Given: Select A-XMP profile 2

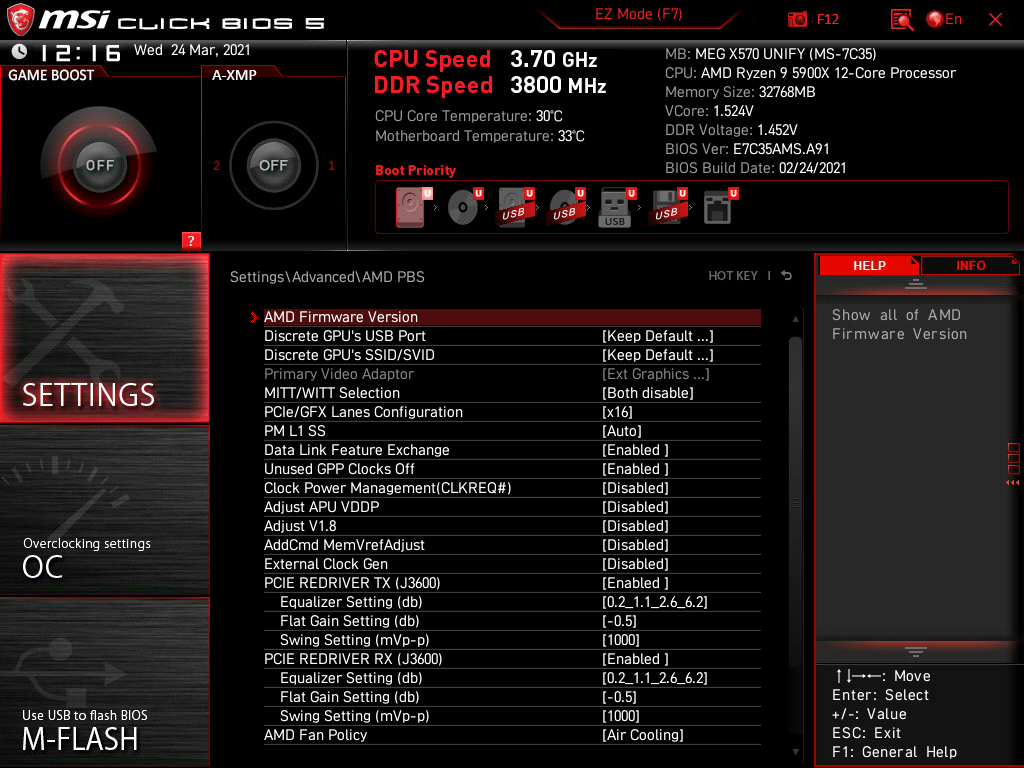Looking at the screenshot, I should 217,166.
